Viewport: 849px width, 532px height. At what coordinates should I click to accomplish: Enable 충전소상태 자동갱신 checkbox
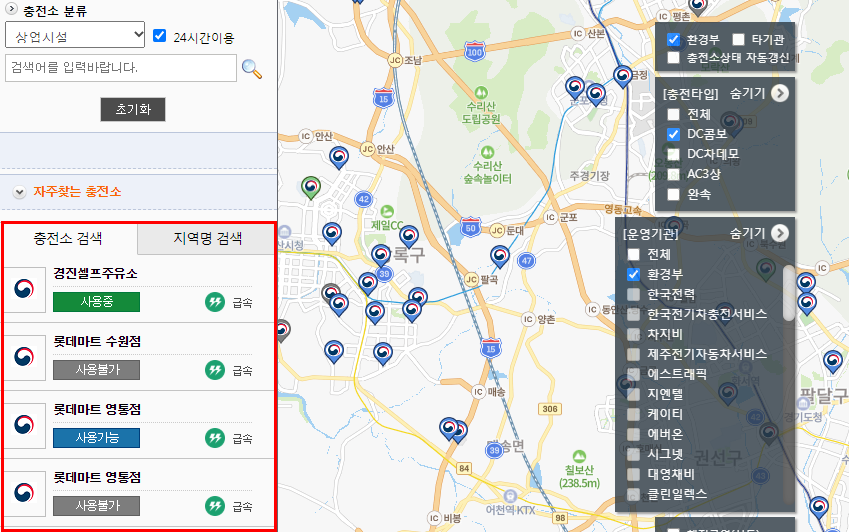(673, 57)
